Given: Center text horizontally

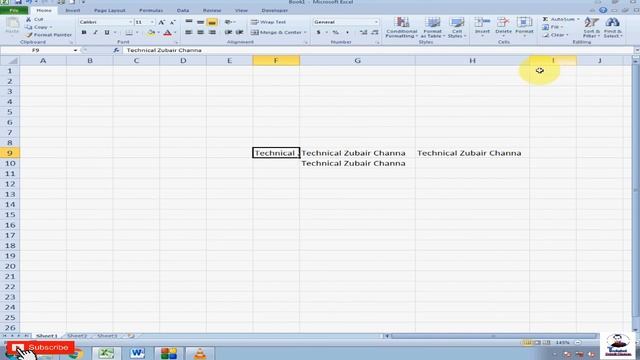Looking at the screenshot, I should pos(200,32).
